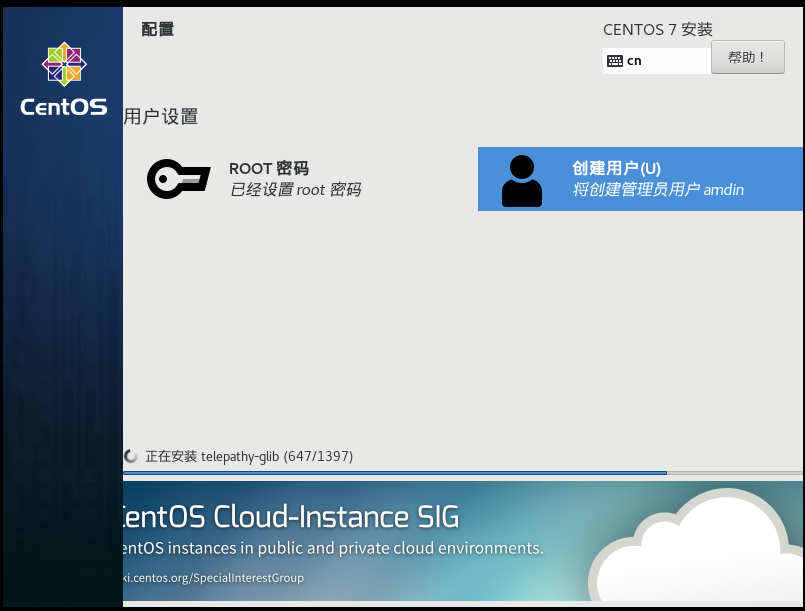This screenshot has width=805, height=611.
Task: Click the CentOS wordmark text
Action: tap(64, 107)
